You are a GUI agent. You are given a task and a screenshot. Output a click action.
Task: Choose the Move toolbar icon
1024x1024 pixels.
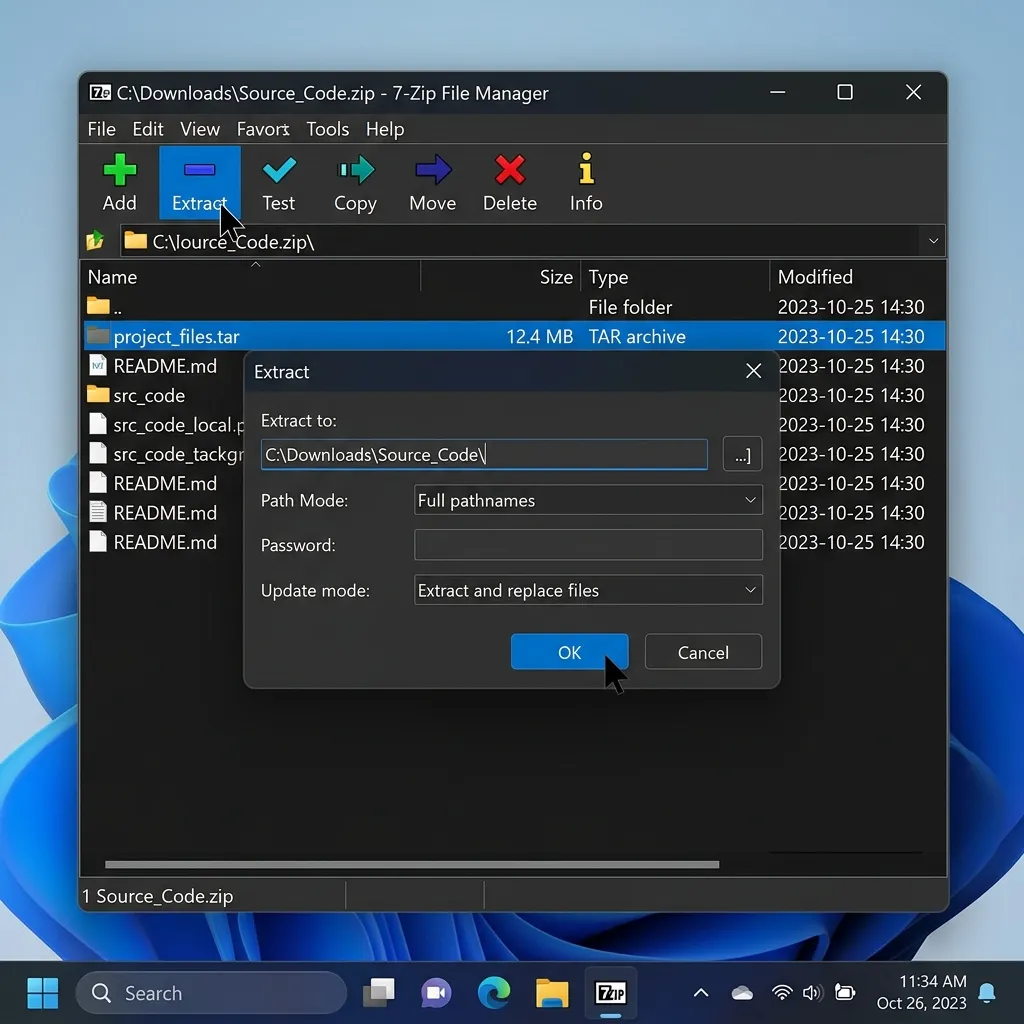432,170
